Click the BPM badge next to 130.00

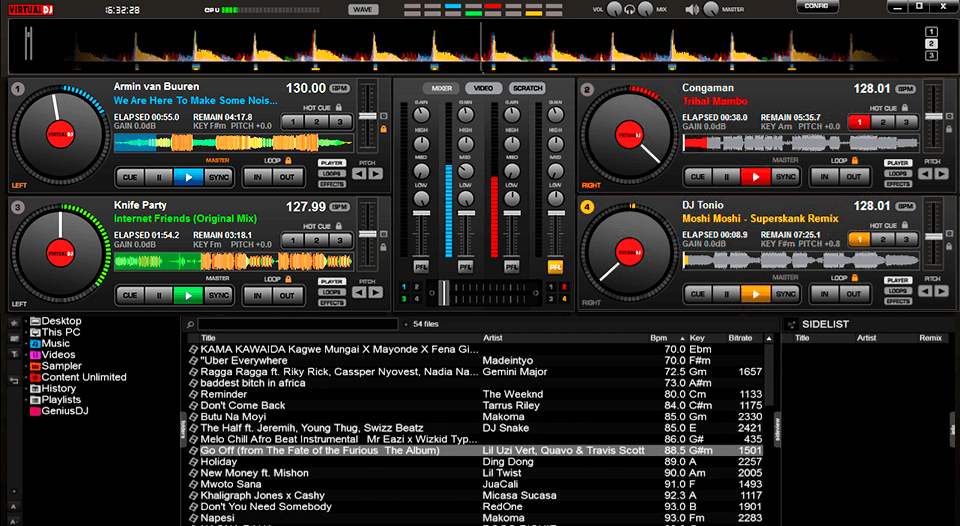pos(340,88)
